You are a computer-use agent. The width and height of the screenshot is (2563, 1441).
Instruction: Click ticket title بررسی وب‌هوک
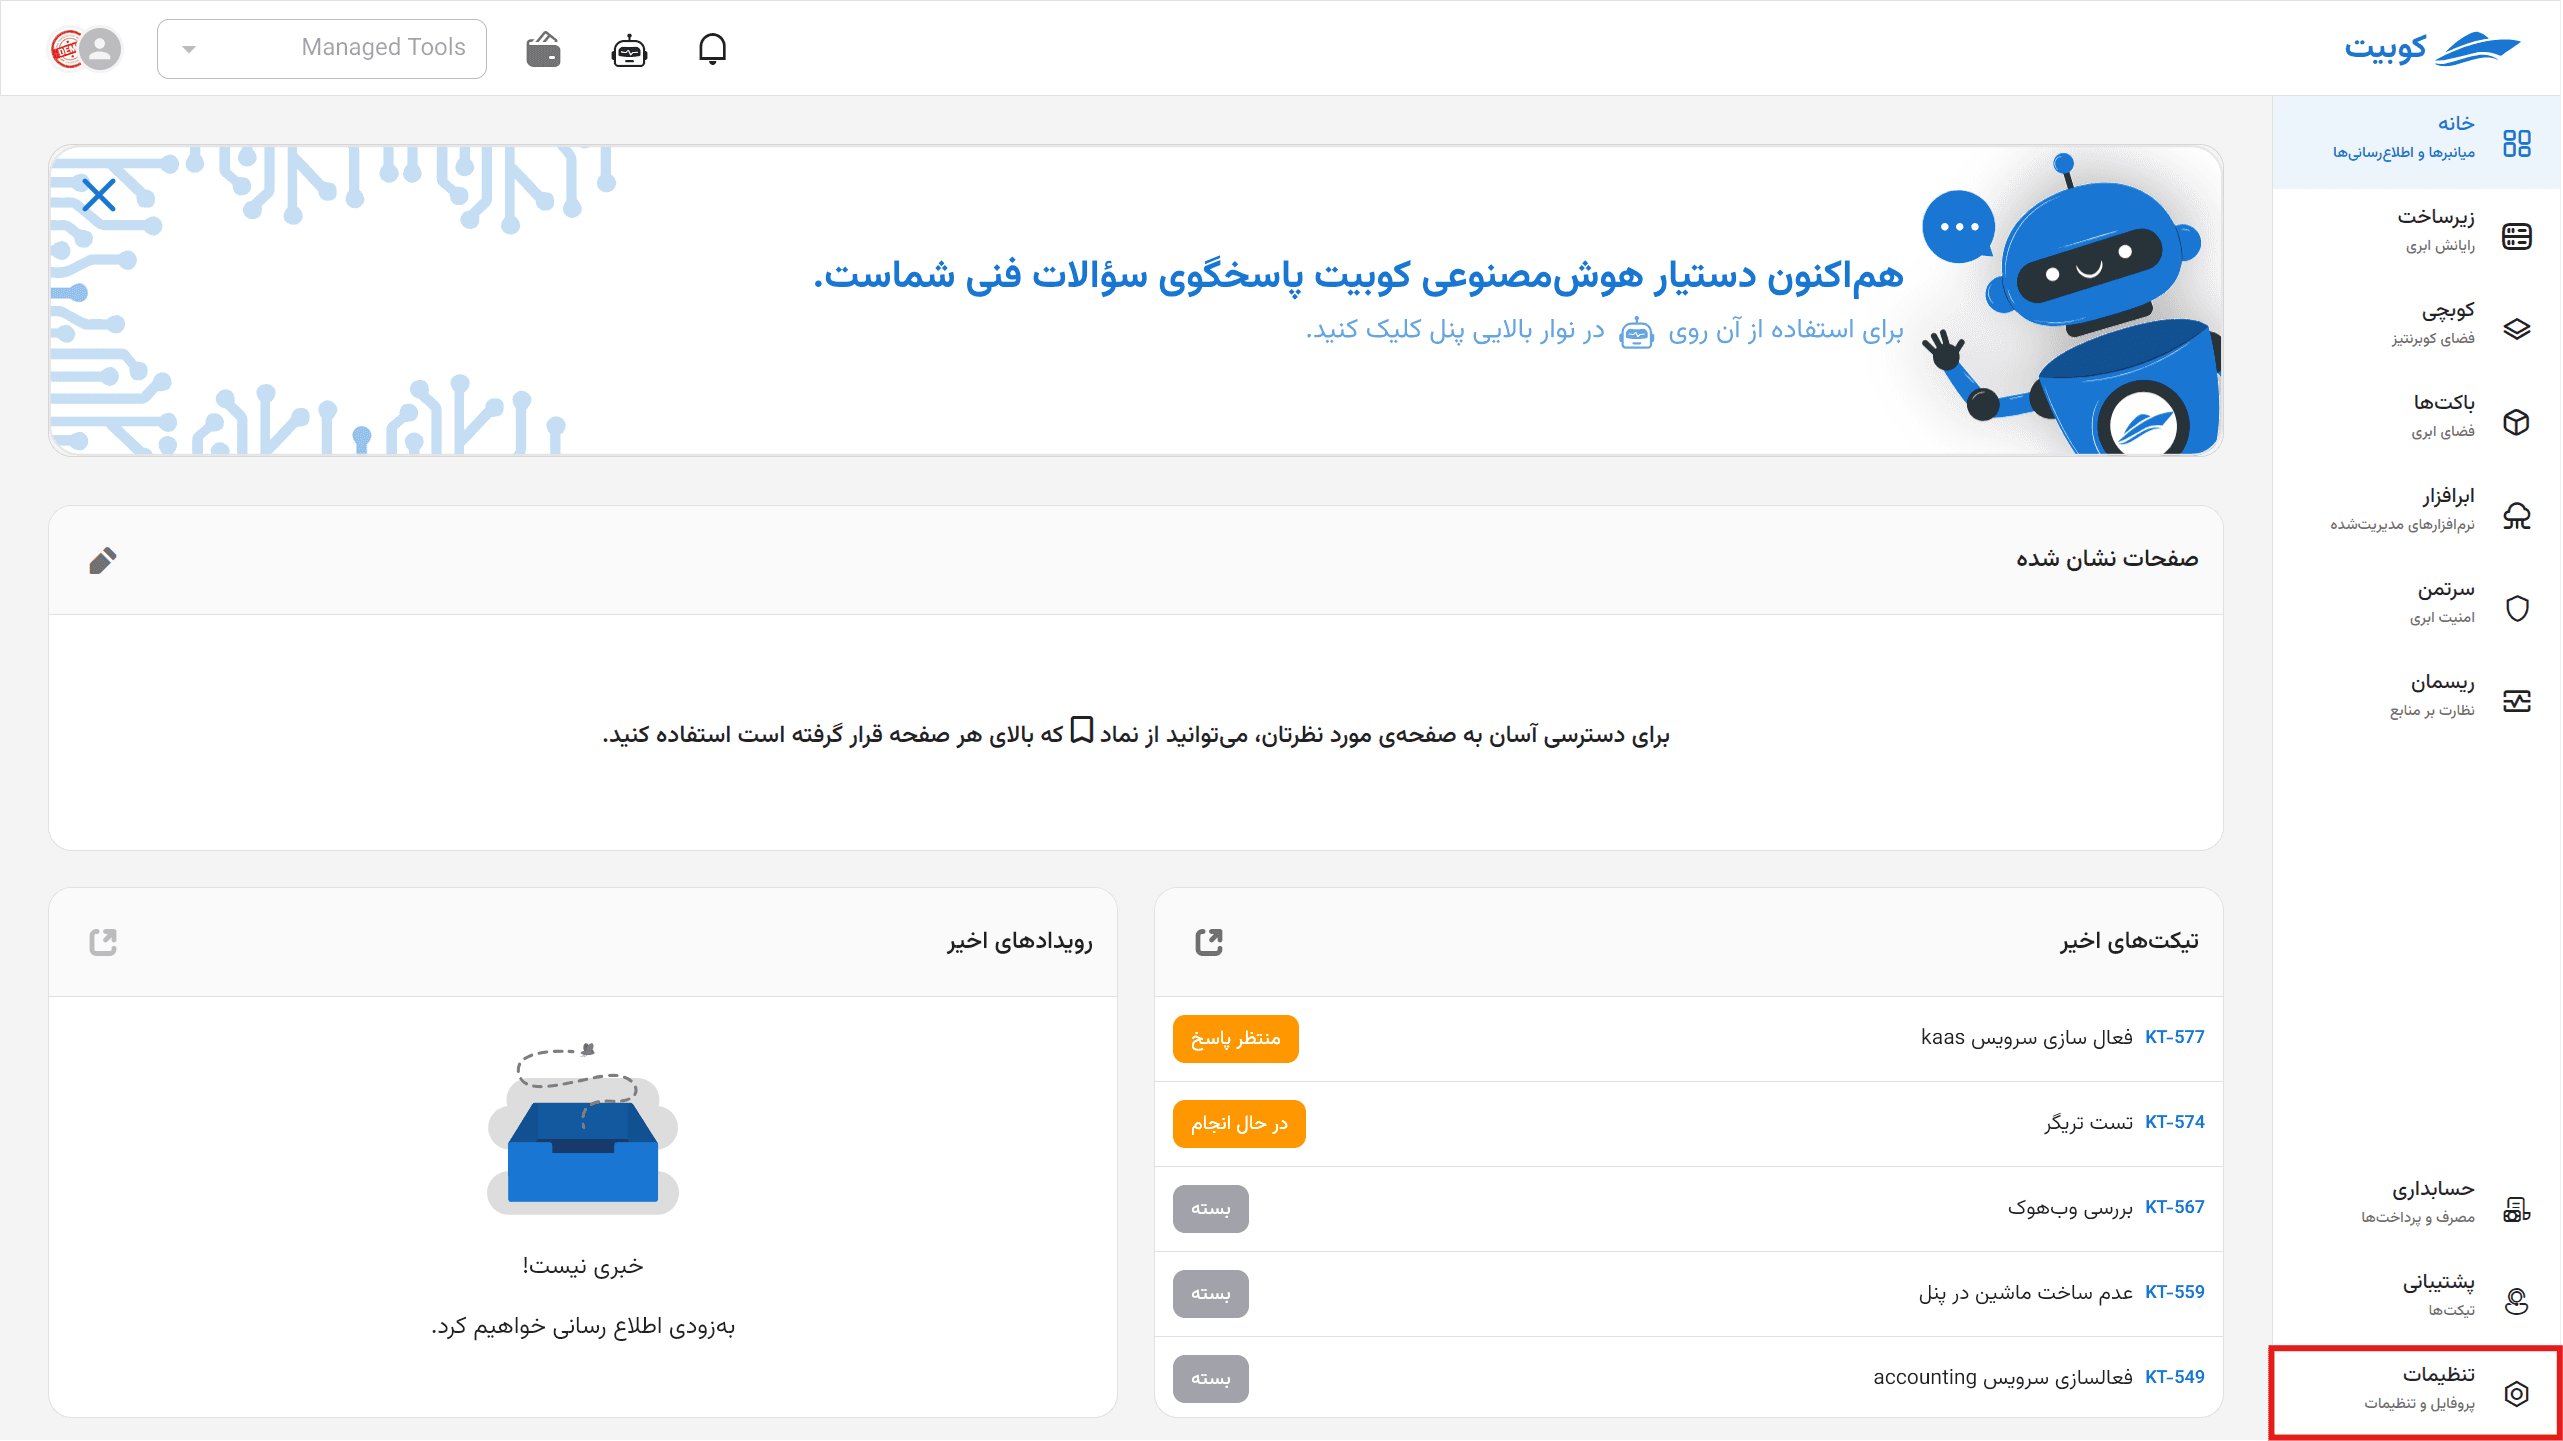pos(2070,1207)
